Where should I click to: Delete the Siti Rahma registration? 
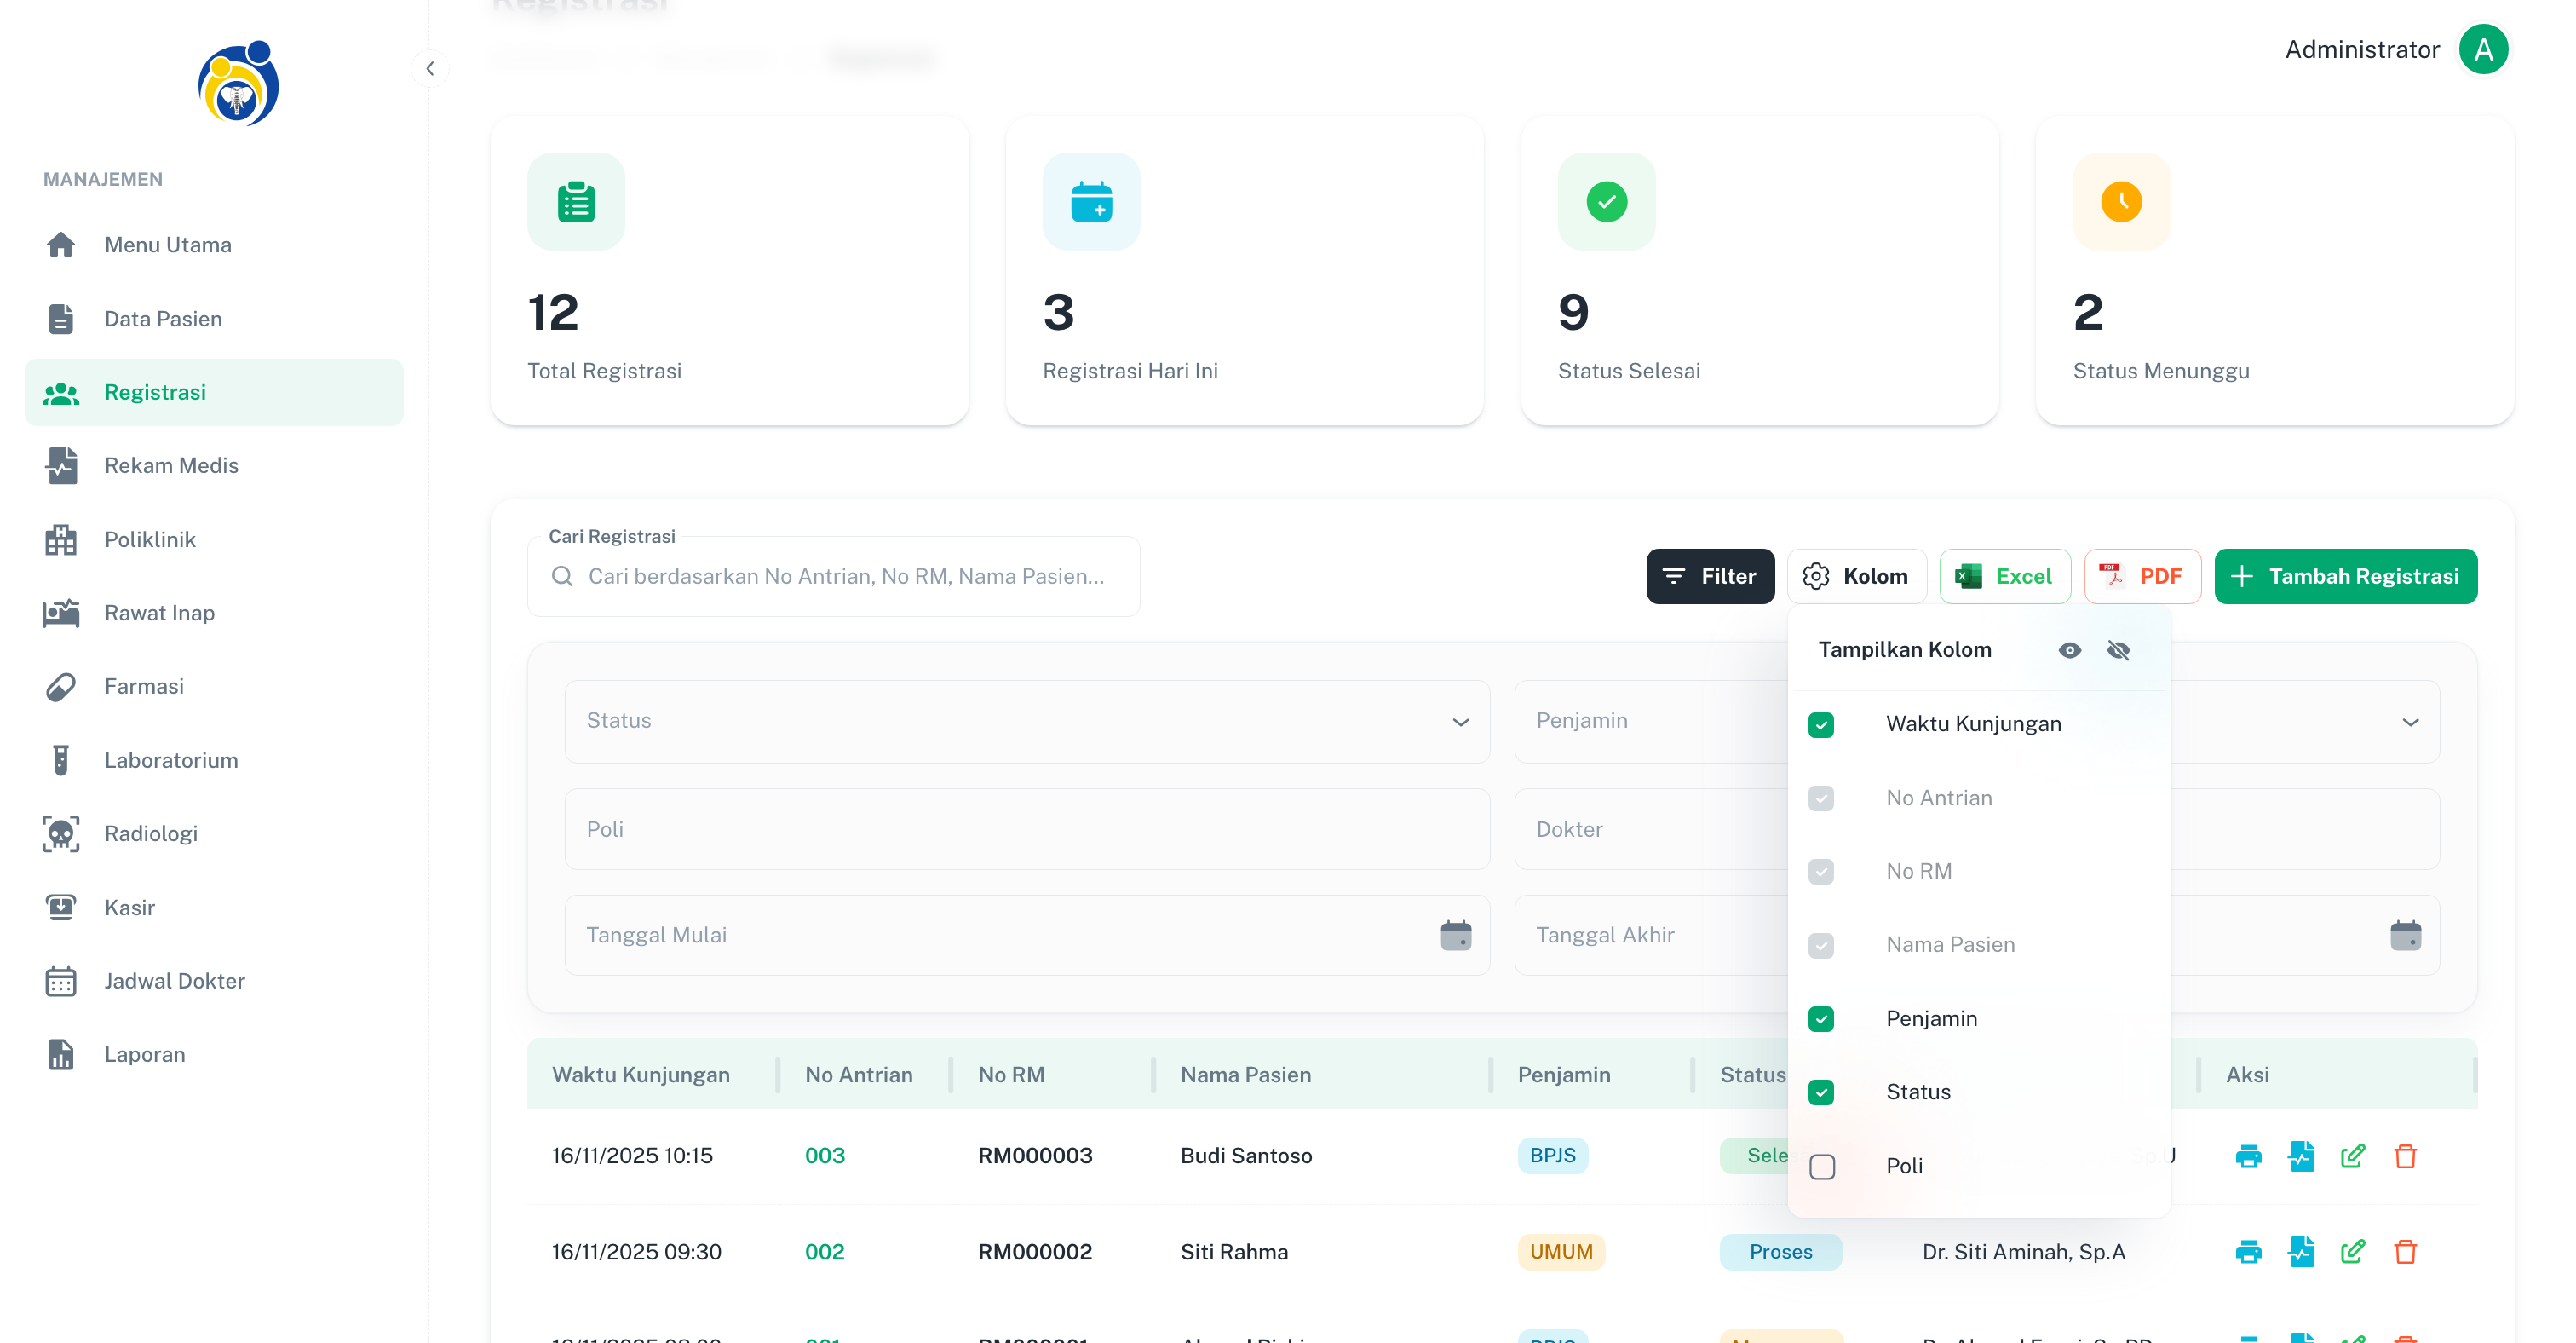pyautogui.click(x=2405, y=1252)
